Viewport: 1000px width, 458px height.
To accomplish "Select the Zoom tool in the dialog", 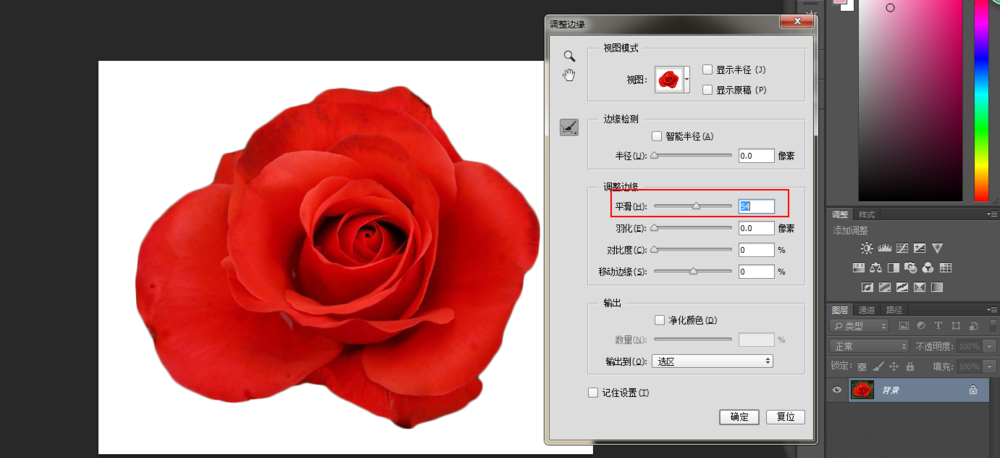I will (x=569, y=56).
